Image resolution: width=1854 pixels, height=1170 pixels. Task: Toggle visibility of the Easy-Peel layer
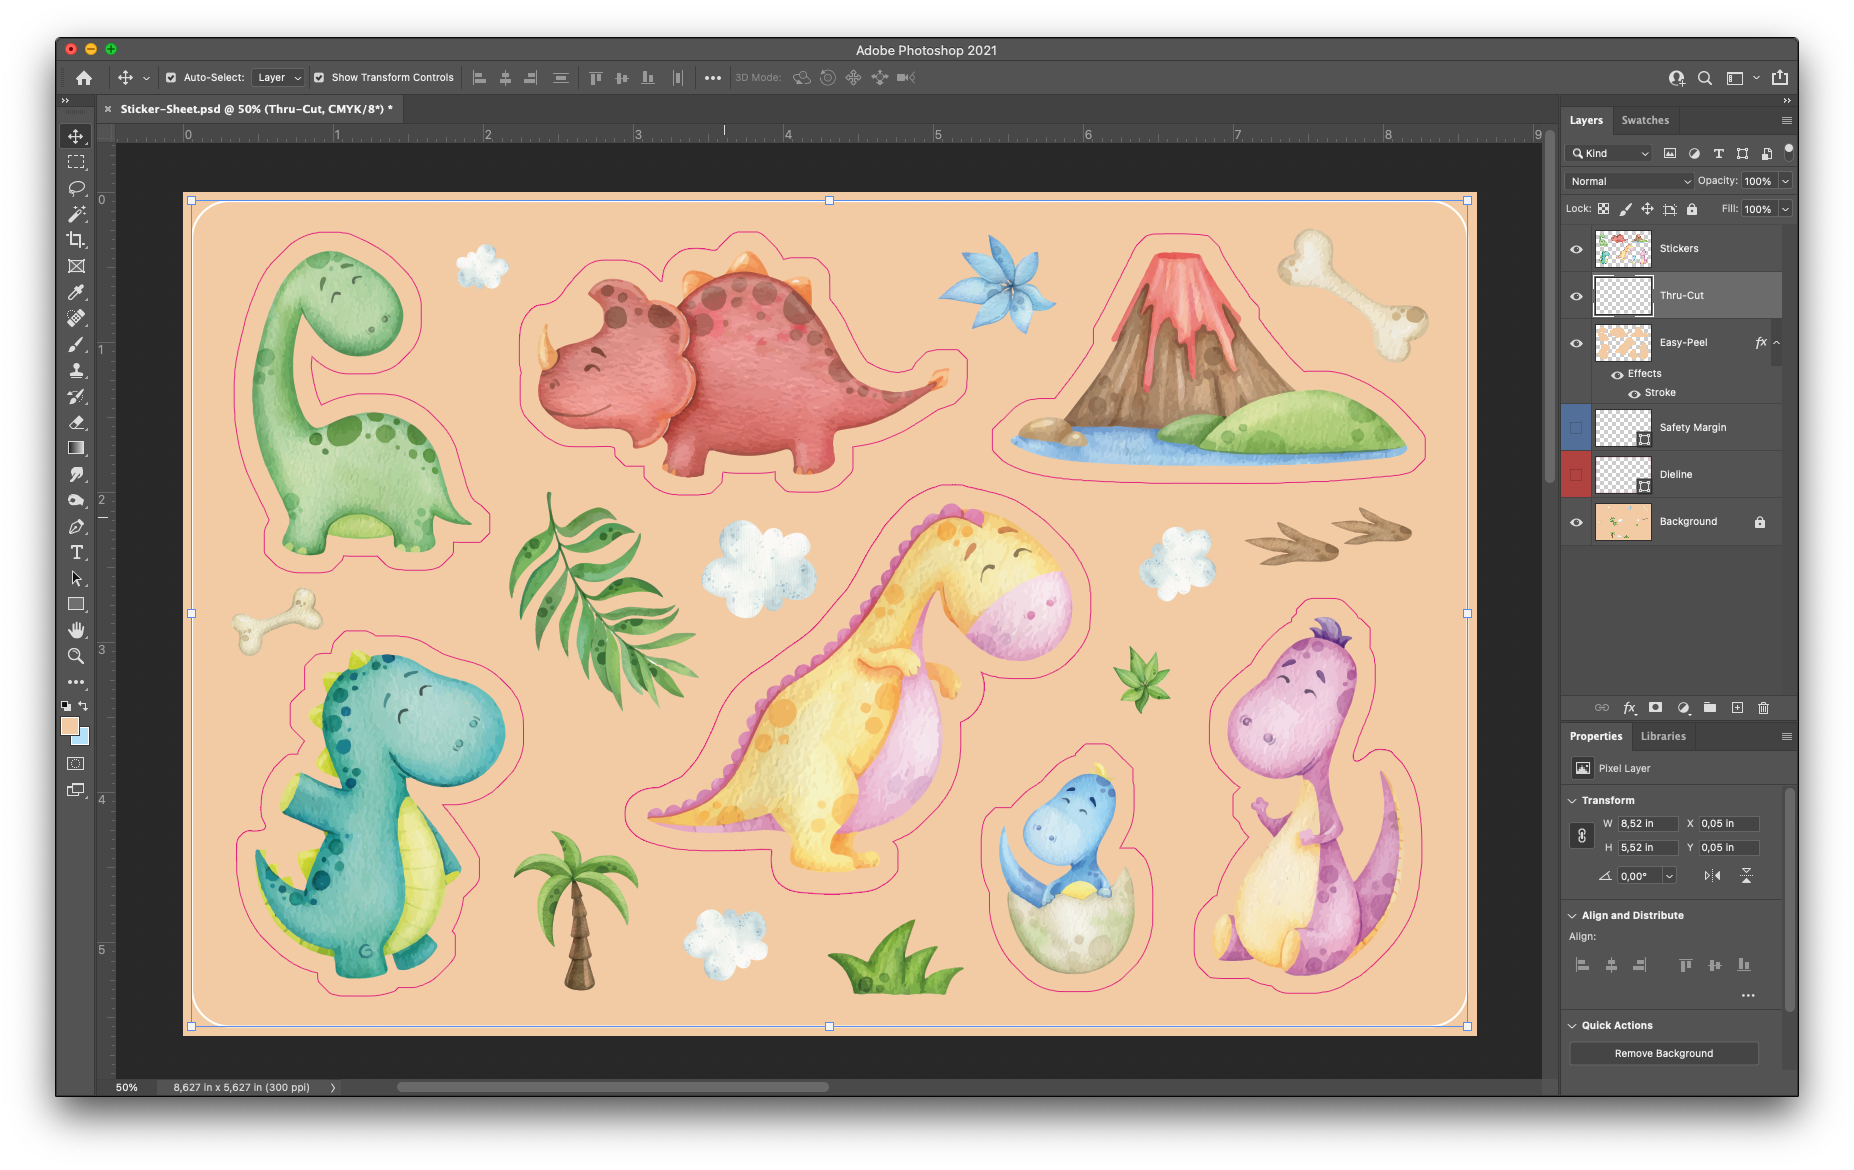[1577, 342]
